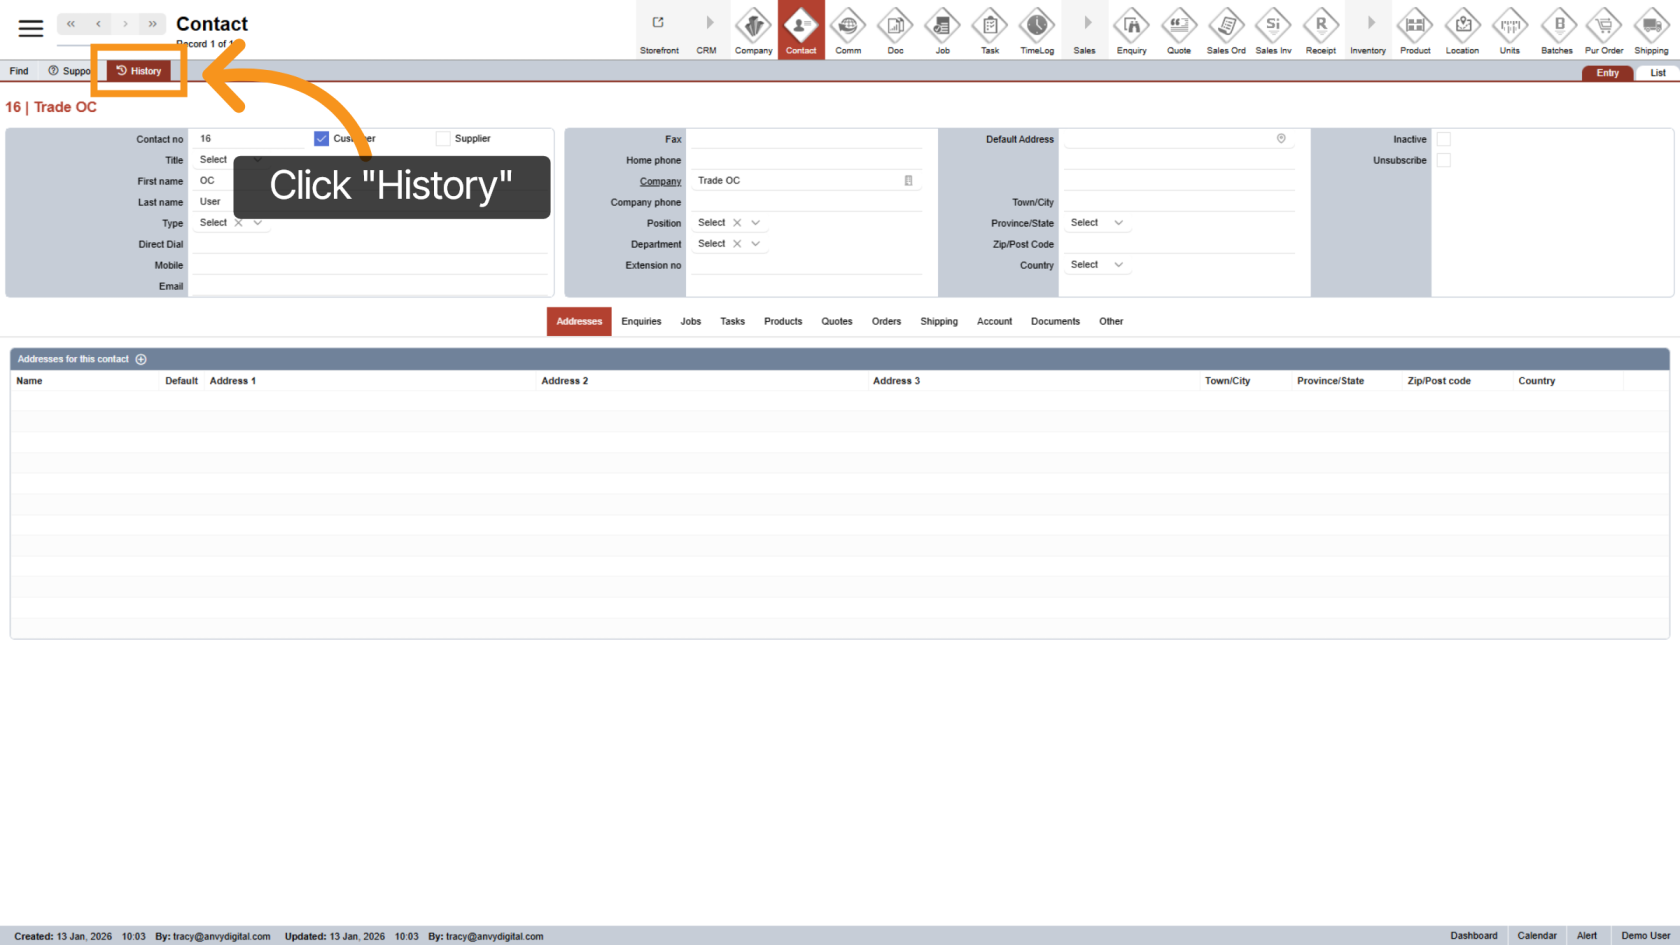Click the History button
1680x945 pixels.
[x=139, y=70]
